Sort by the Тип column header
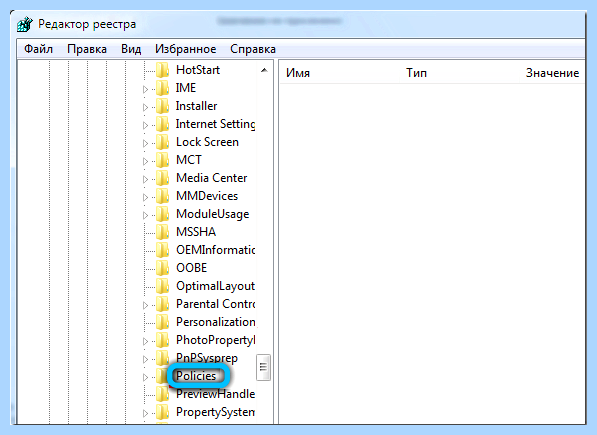This screenshot has width=597, height=435. click(417, 73)
